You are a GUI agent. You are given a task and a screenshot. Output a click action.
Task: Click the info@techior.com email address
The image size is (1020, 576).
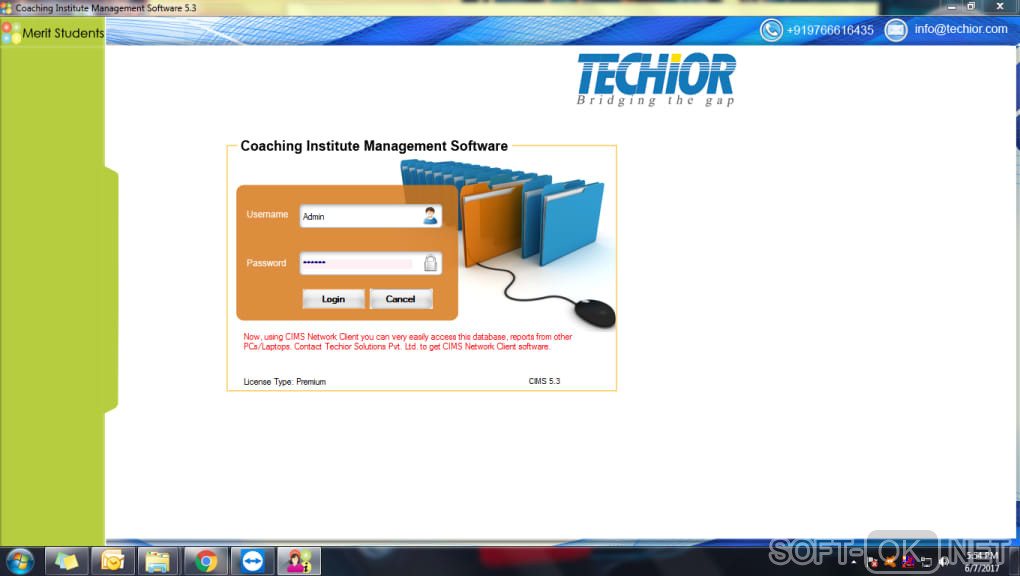[x=961, y=29]
